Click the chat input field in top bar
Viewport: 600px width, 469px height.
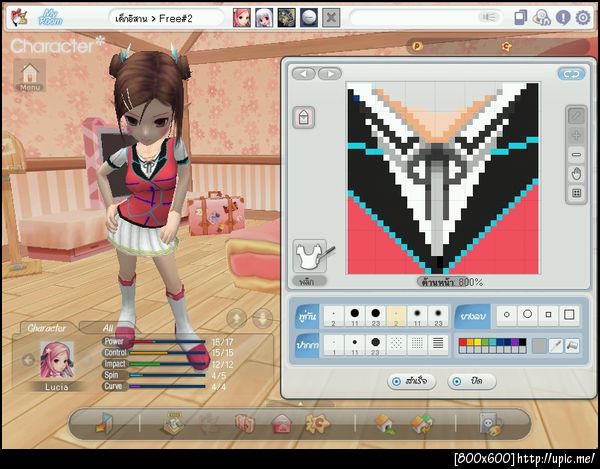426,18
